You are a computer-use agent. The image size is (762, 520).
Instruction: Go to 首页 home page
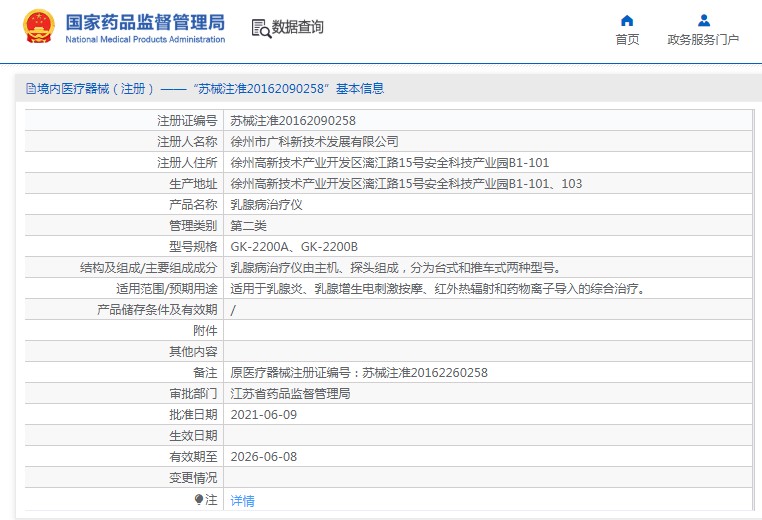pyautogui.click(x=627, y=39)
